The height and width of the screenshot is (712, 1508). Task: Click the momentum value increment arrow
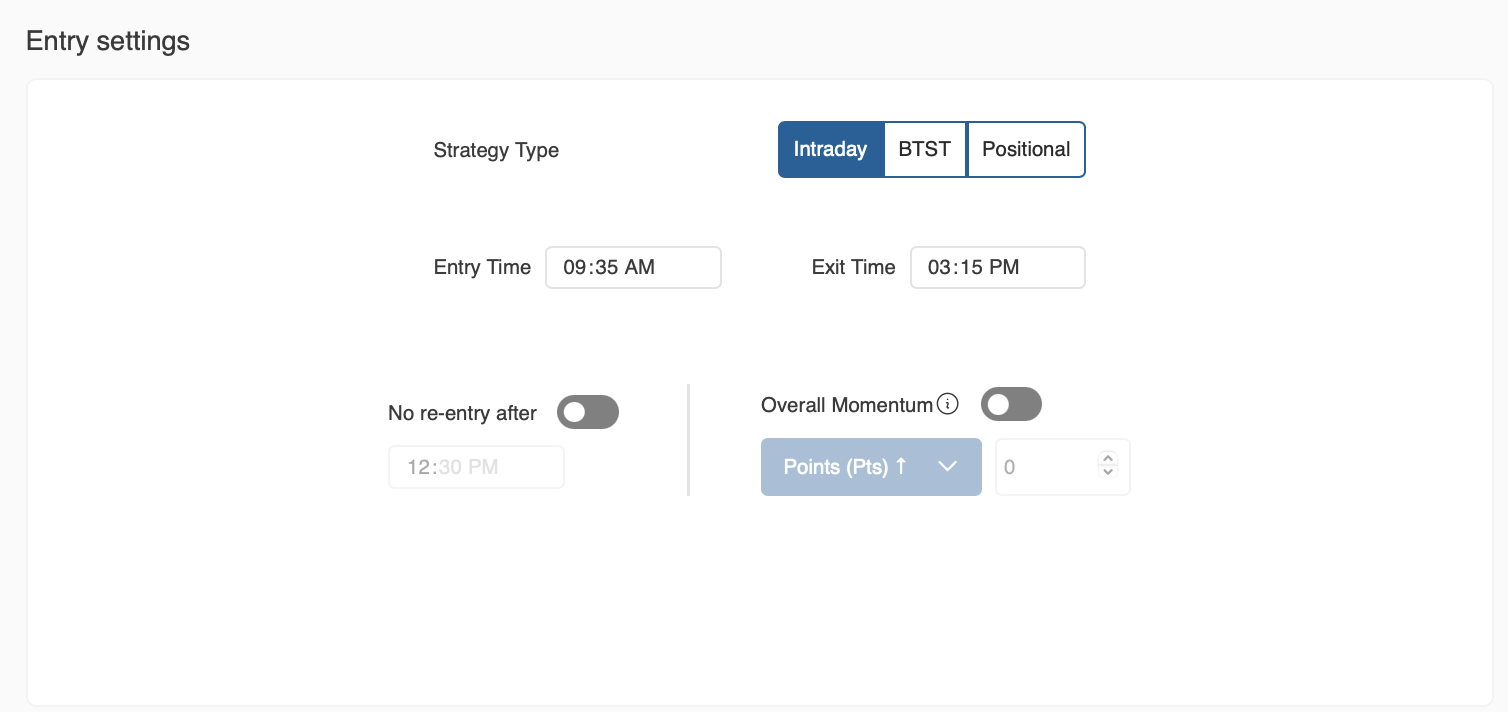click(1107, 459)
